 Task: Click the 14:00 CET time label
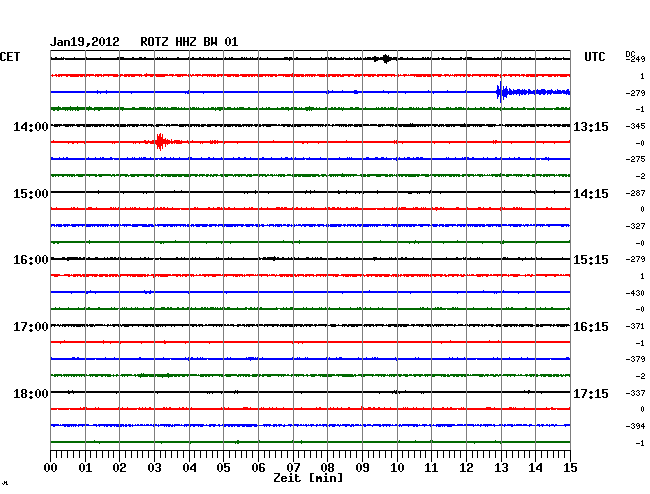pos(31,126)
